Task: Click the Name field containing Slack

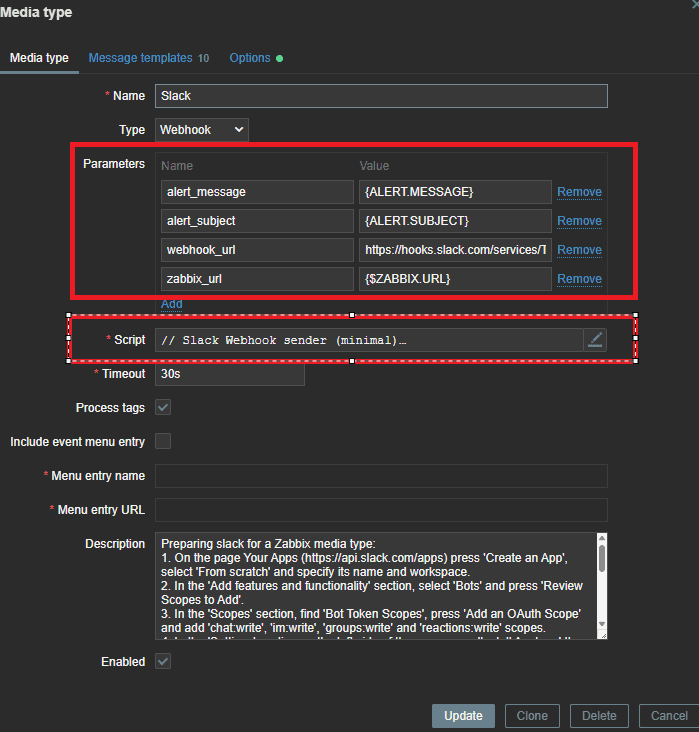Action: (x=381, y=96)
